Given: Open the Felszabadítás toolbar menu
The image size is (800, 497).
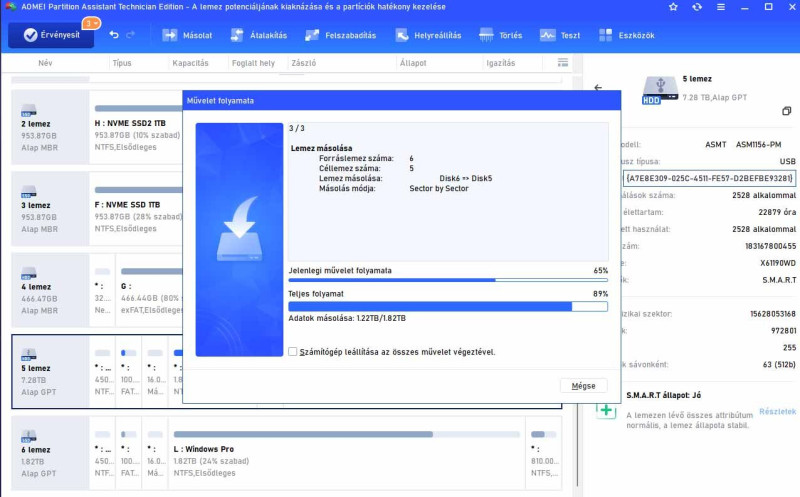Looking at the screenshot, I should [x=340, y=35].
